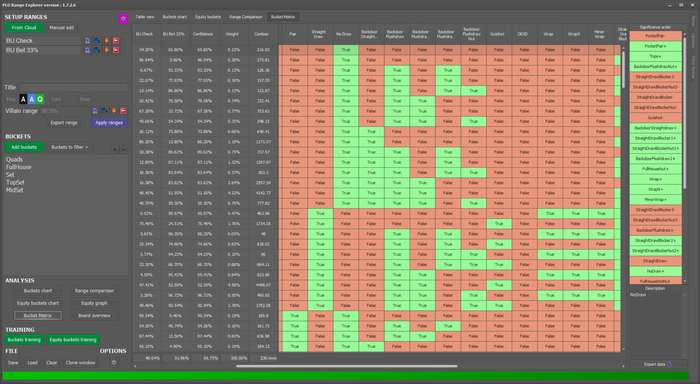Click the Export data button

click(x=657, y=364)
